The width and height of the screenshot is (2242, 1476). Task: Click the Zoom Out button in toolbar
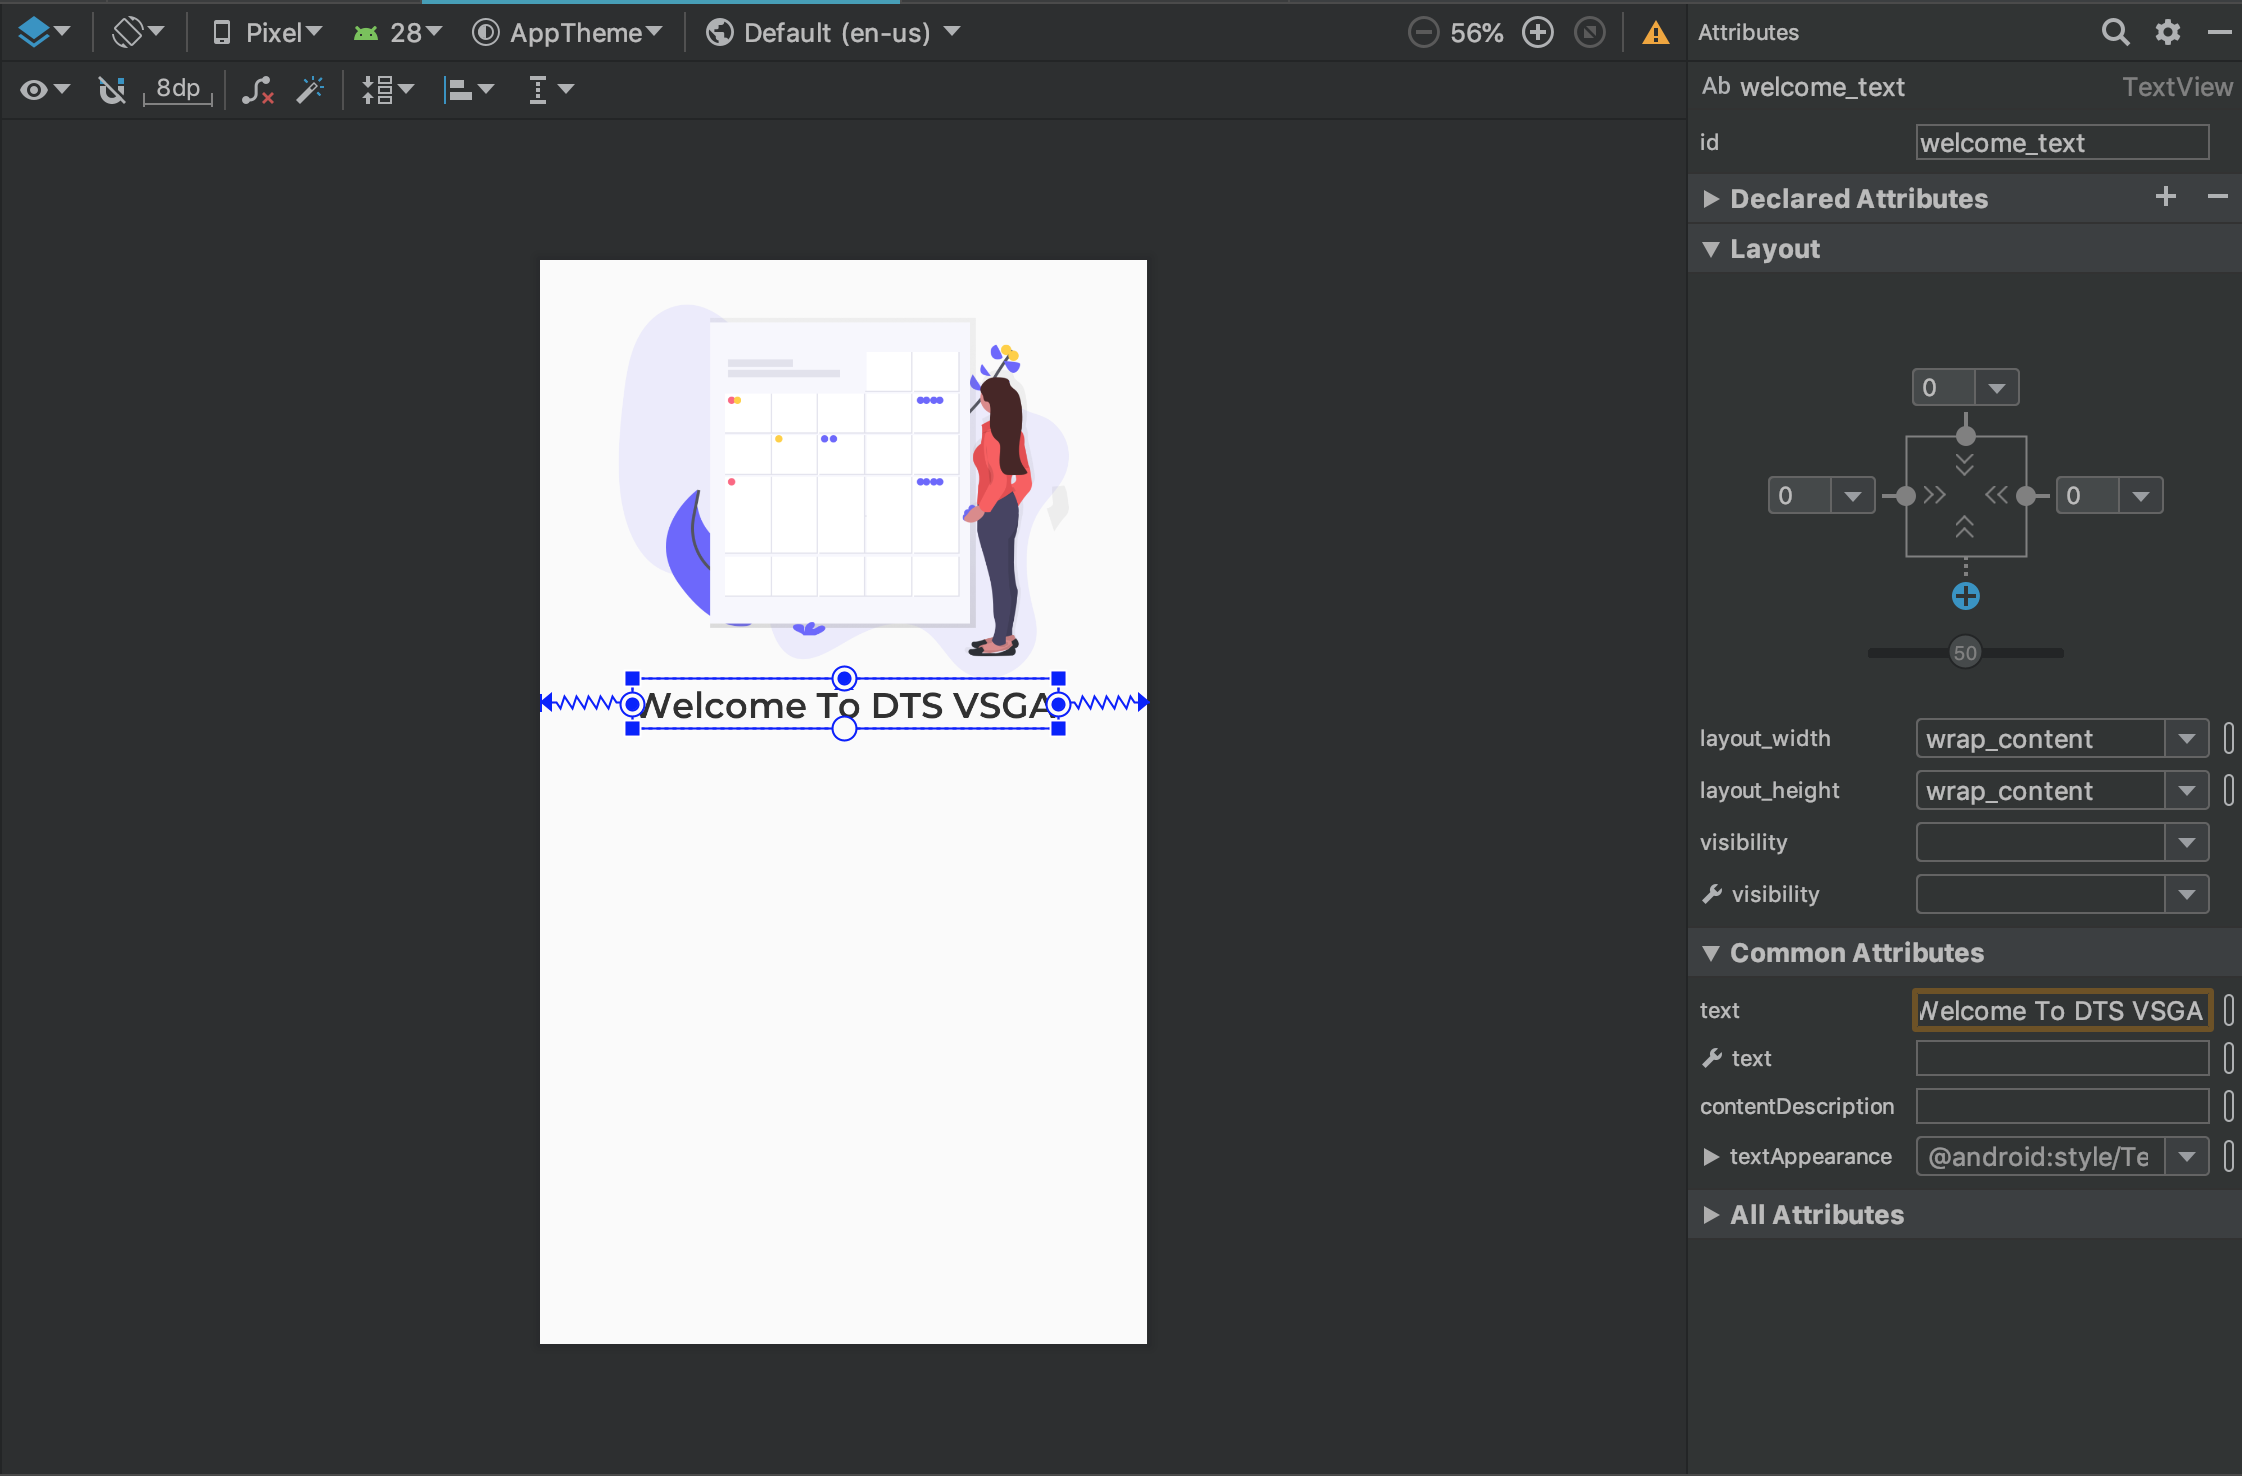(1422, 31)
